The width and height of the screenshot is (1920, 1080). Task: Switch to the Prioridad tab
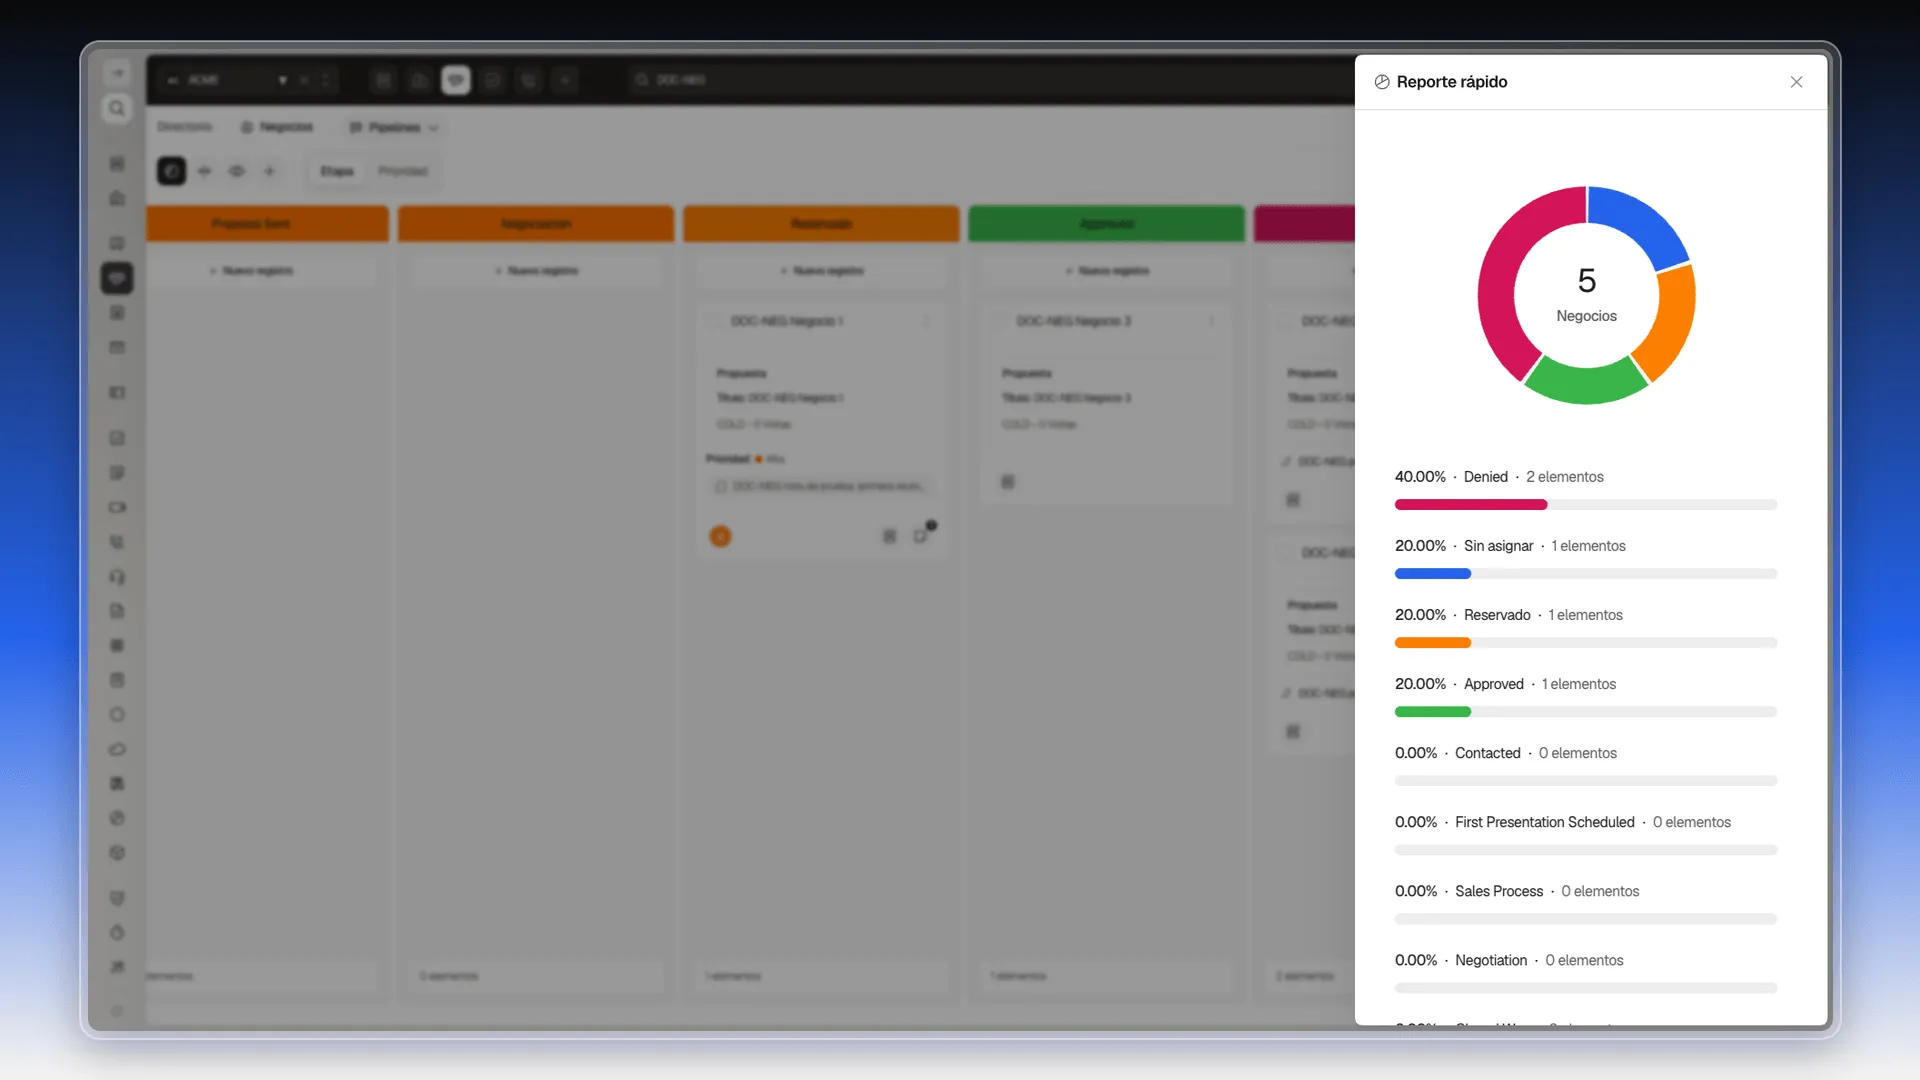pos(403,171)
